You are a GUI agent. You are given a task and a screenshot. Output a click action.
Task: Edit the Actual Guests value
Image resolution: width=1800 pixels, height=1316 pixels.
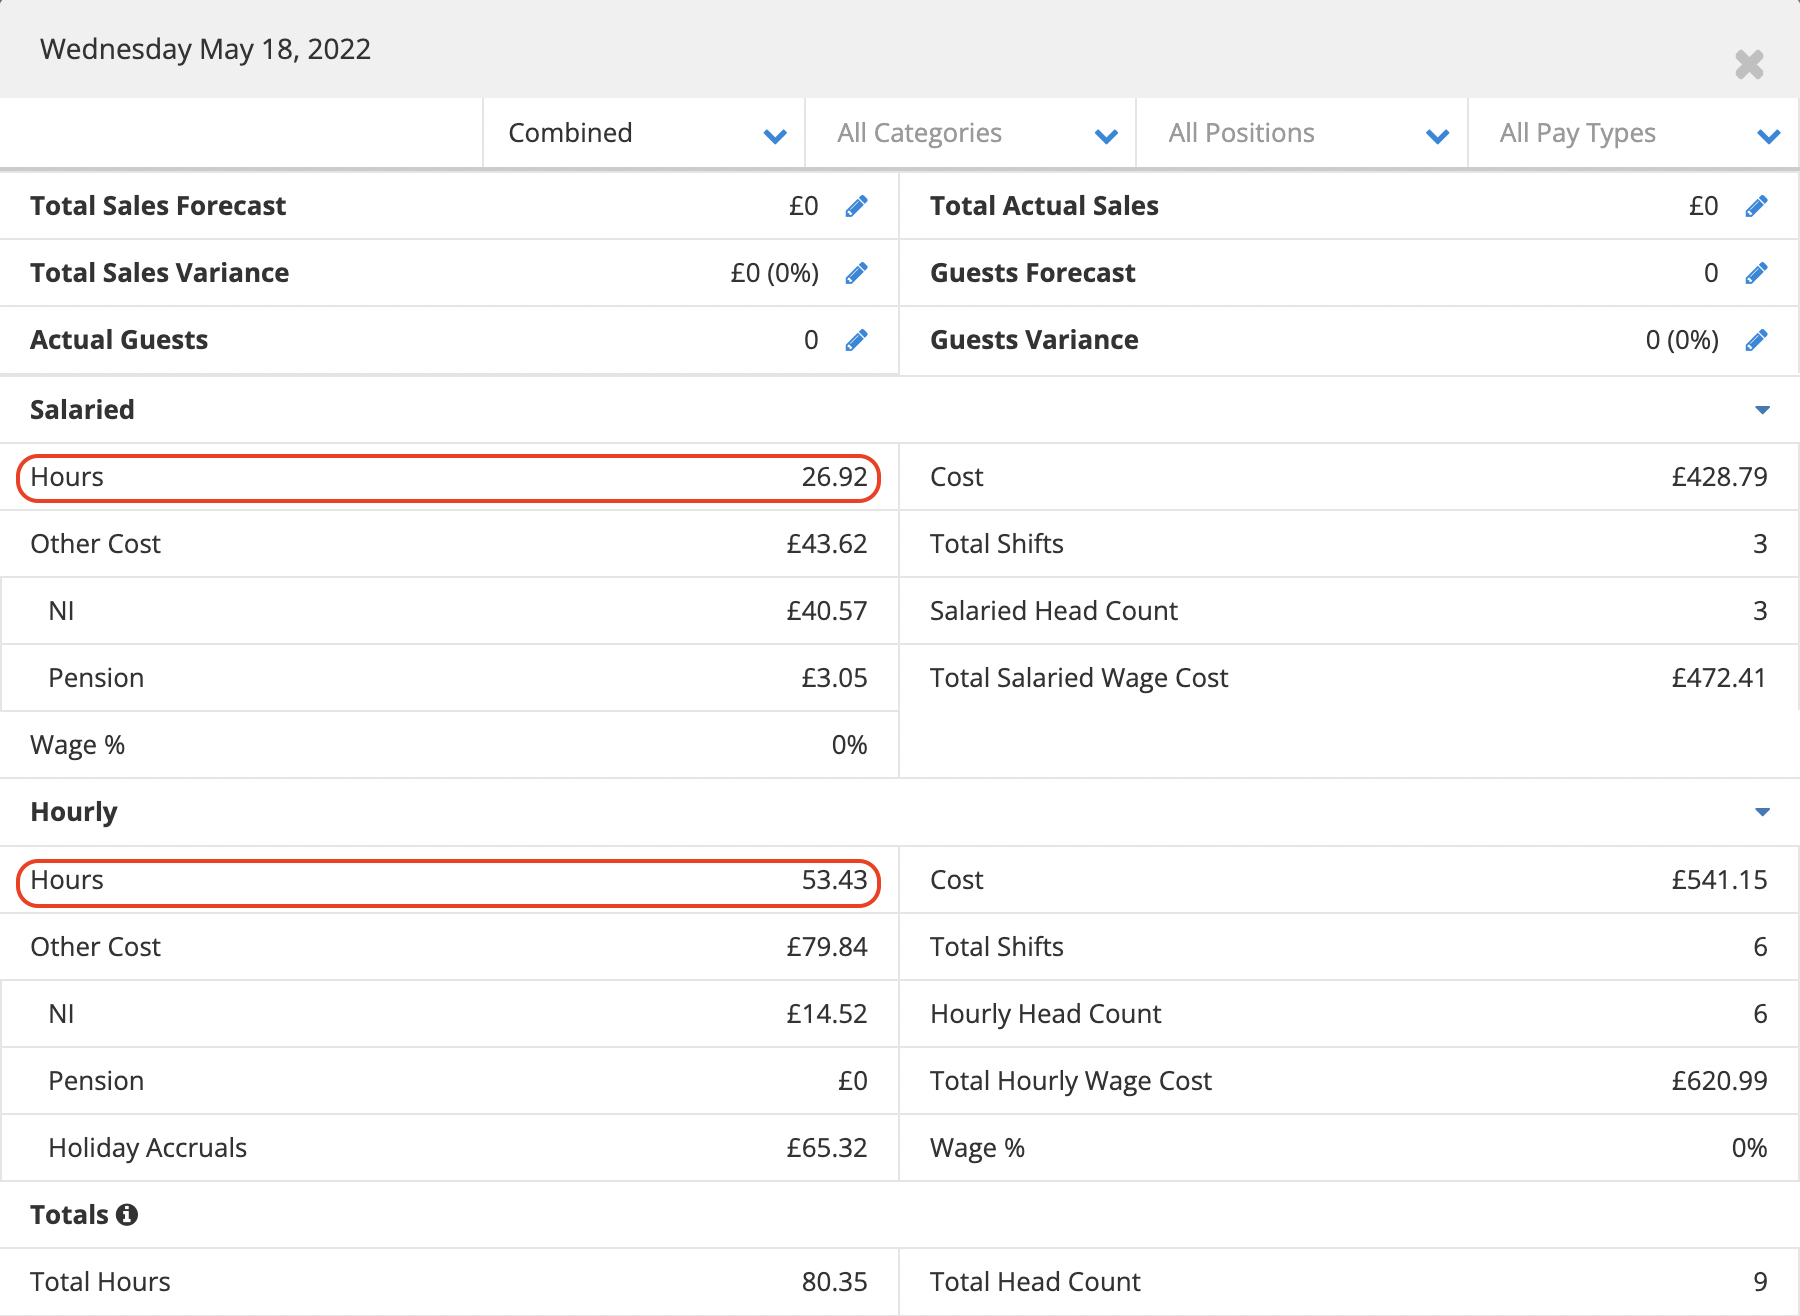pos(856,340)
